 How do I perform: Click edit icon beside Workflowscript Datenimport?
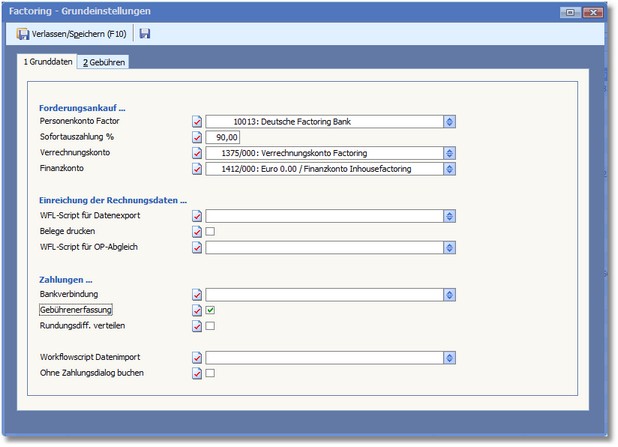click(197, 357)
